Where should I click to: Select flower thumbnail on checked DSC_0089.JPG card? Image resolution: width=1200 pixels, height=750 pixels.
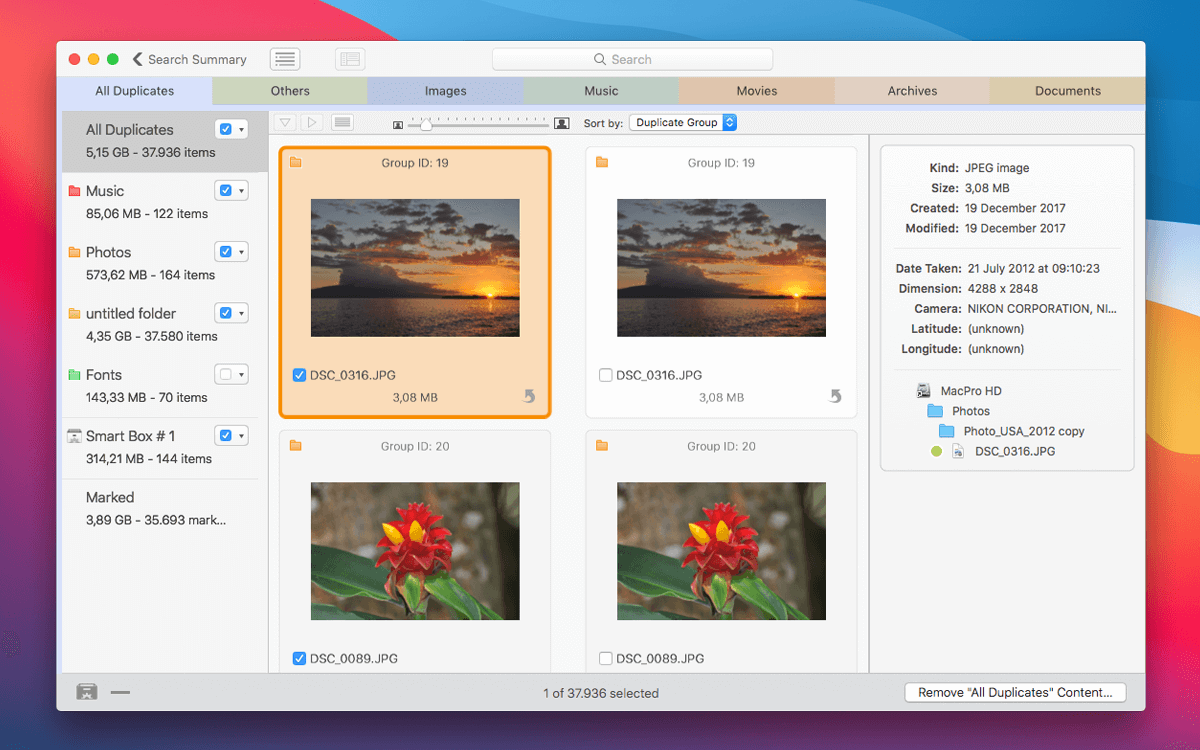(x=415, y=551)
